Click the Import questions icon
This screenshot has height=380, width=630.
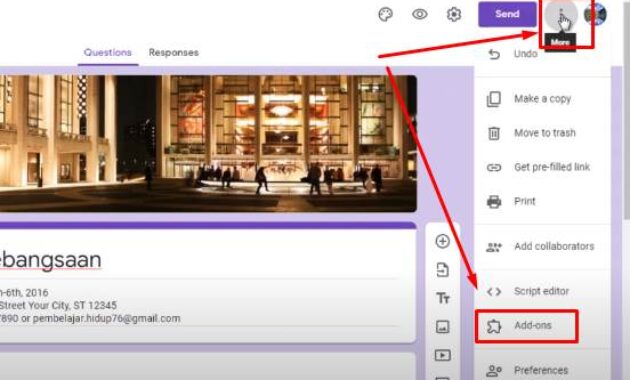point(442,270)
